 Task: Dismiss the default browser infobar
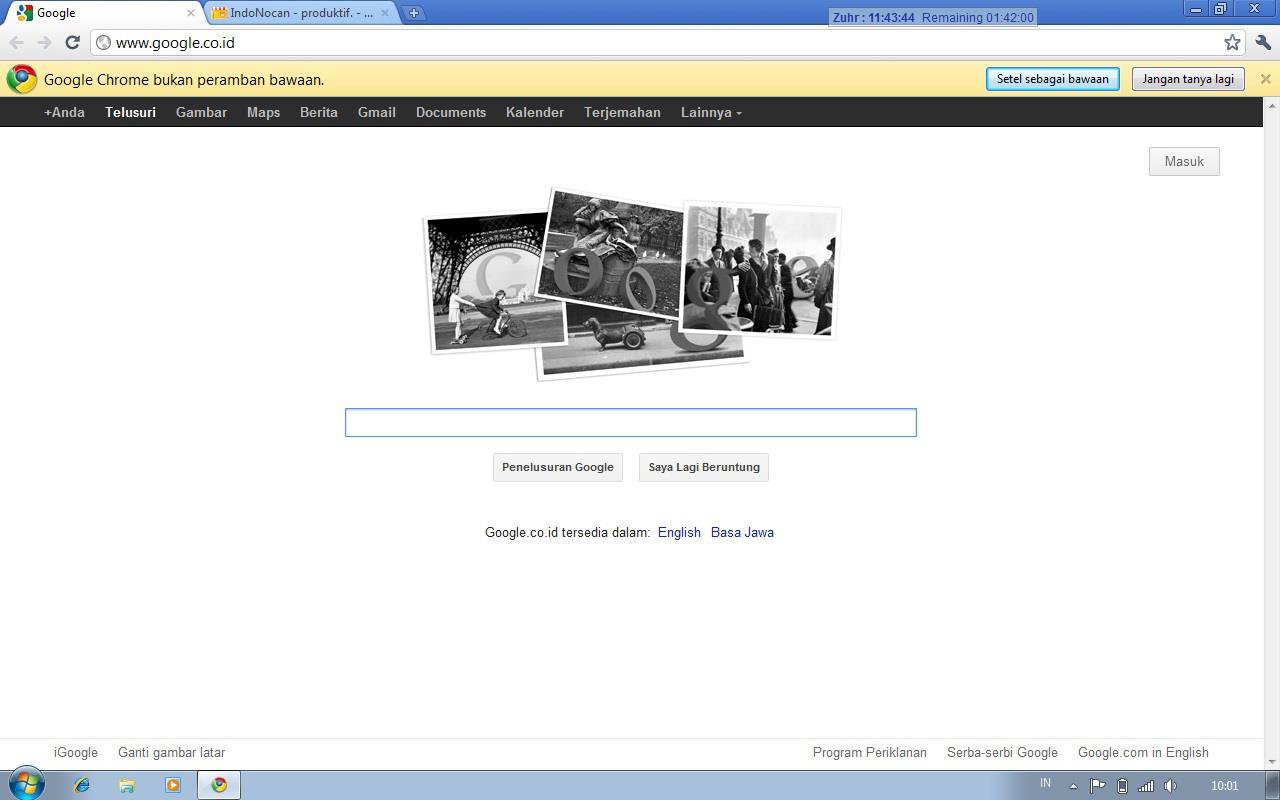(x=1265, y=79)
